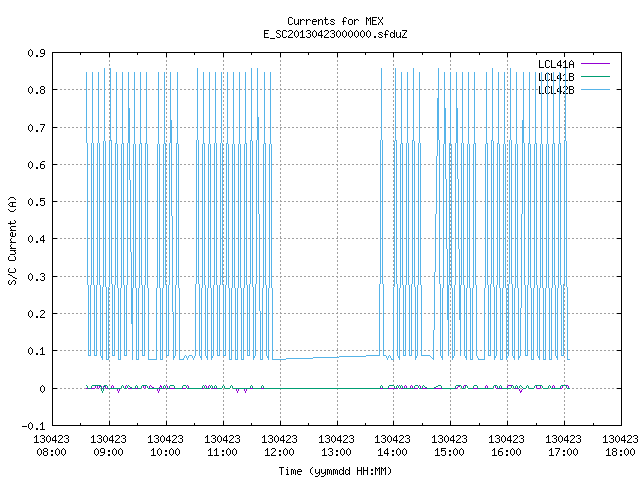
Task: Click the 130423 13:00 time tick label
Action: [336, 446]
